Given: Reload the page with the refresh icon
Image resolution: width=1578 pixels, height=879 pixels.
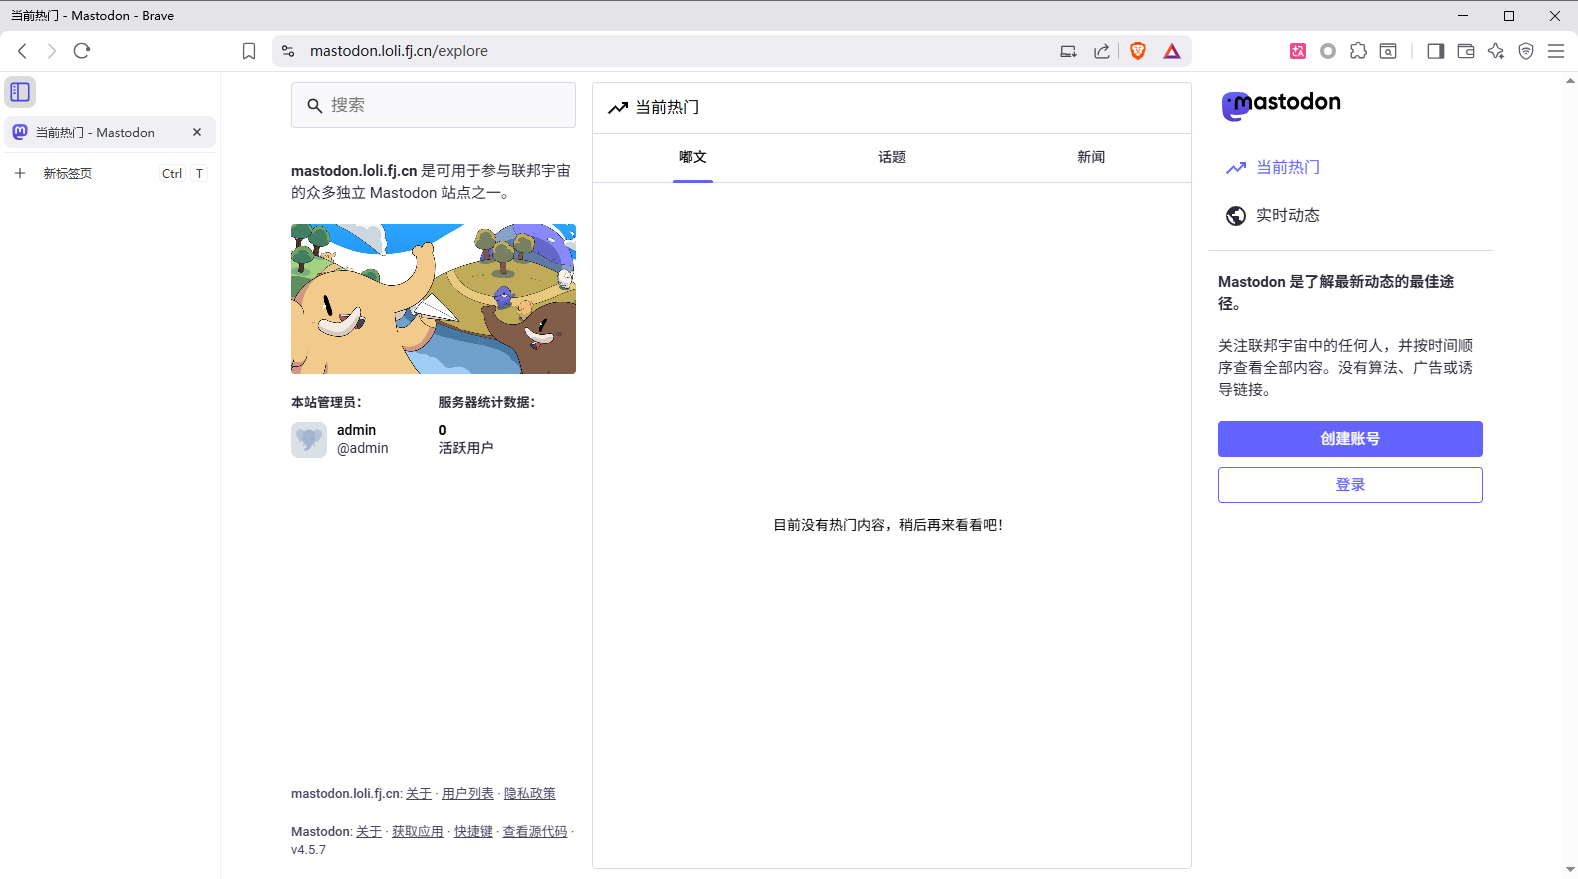Looking at the screenshot, I should [x=82, y=51].
